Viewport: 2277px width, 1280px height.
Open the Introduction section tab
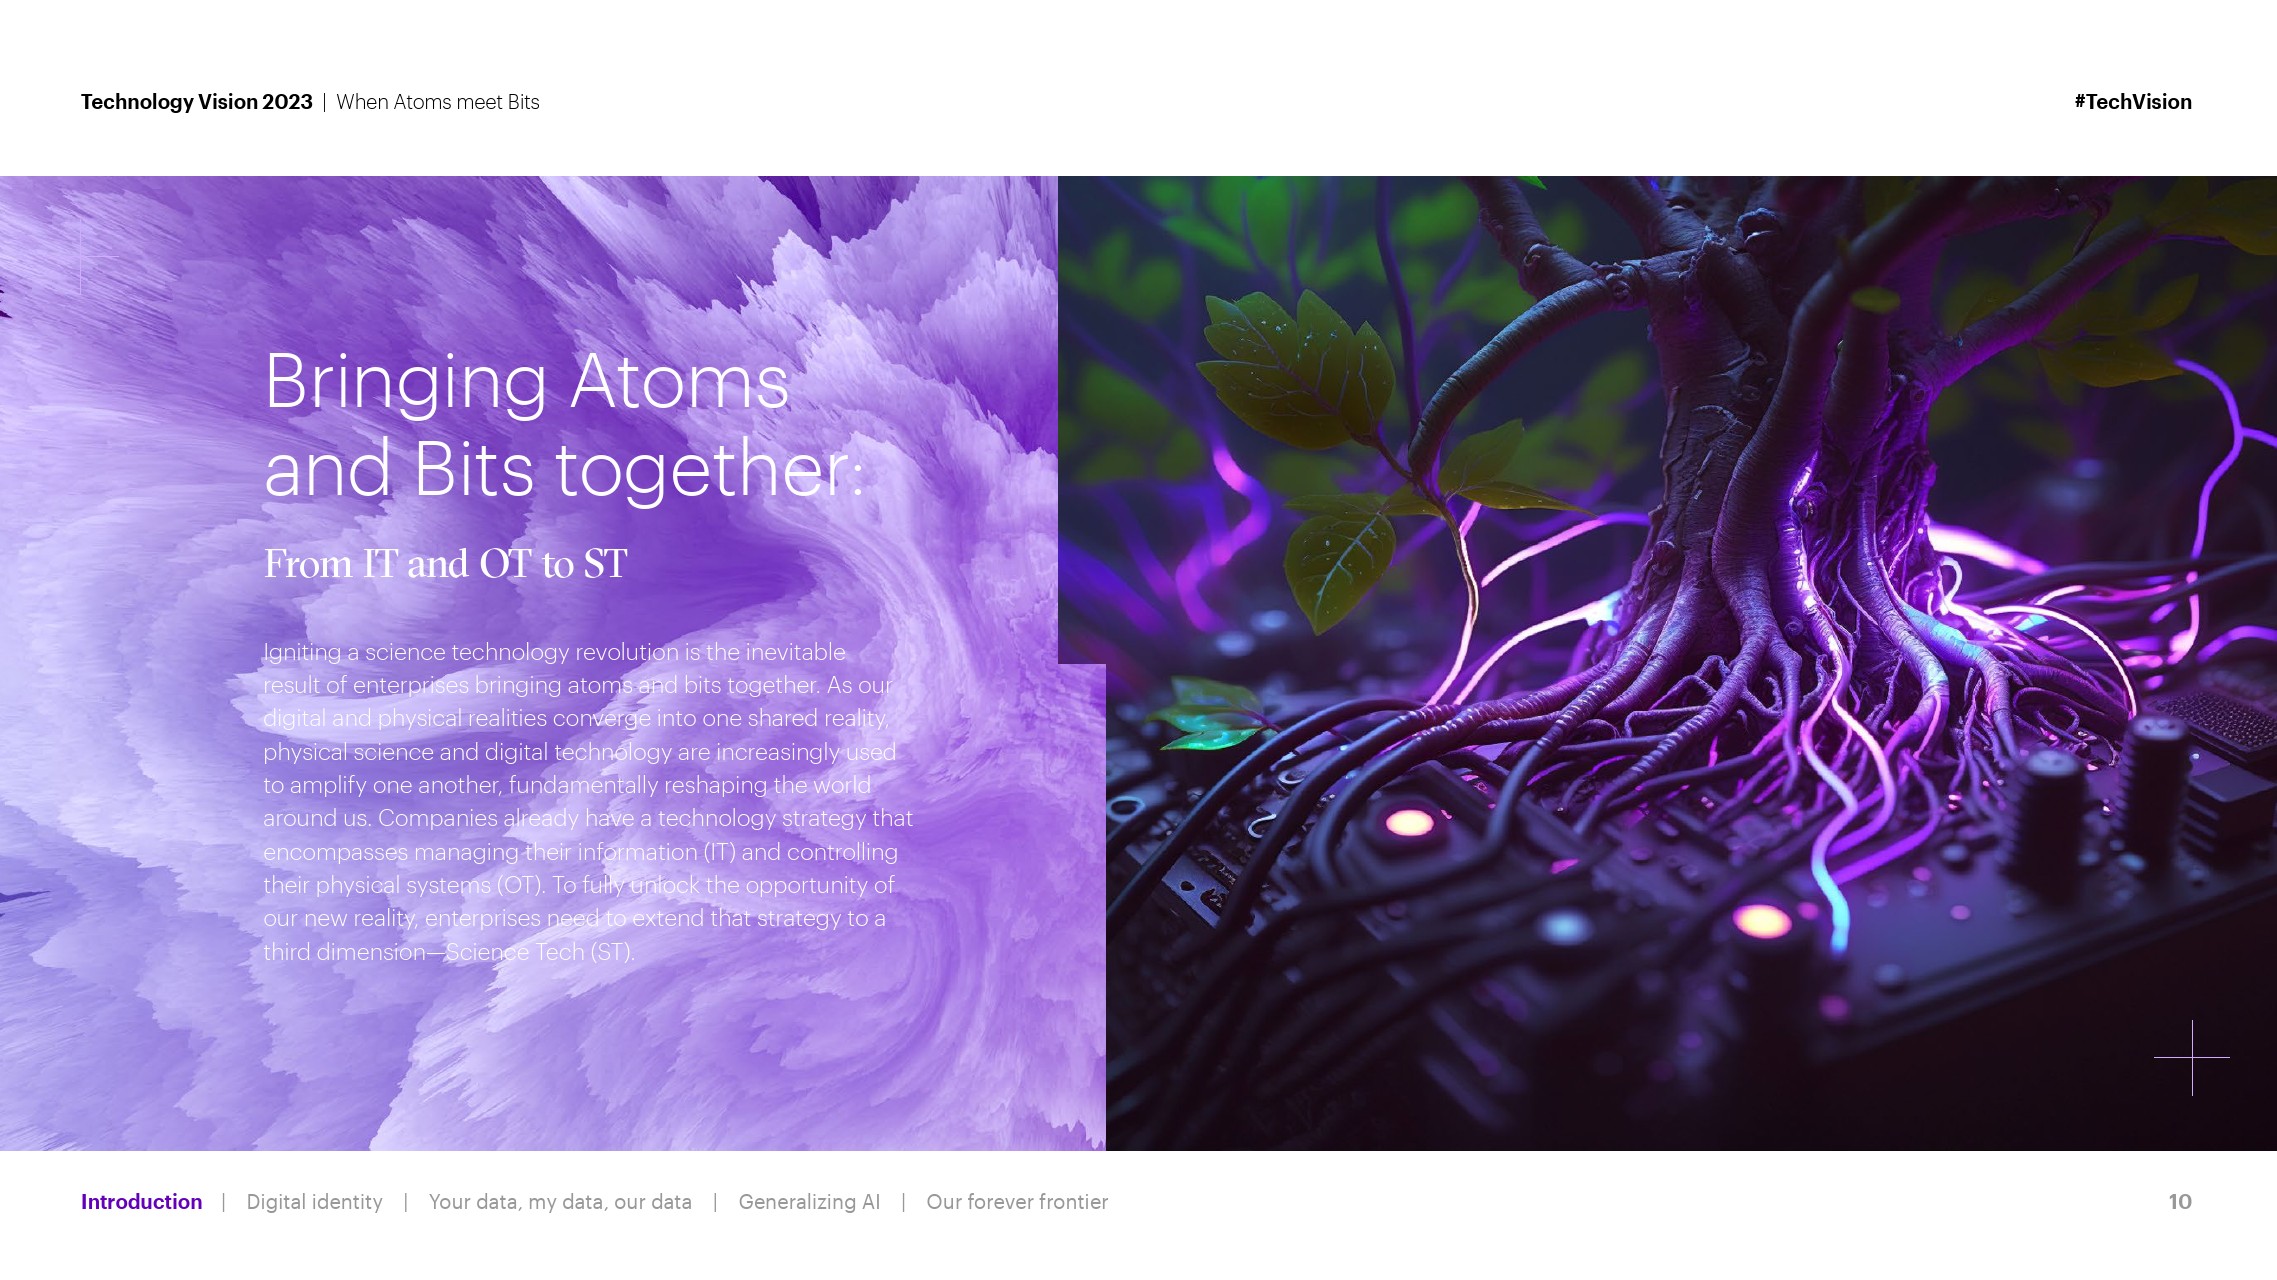(x=141, y=1202)
